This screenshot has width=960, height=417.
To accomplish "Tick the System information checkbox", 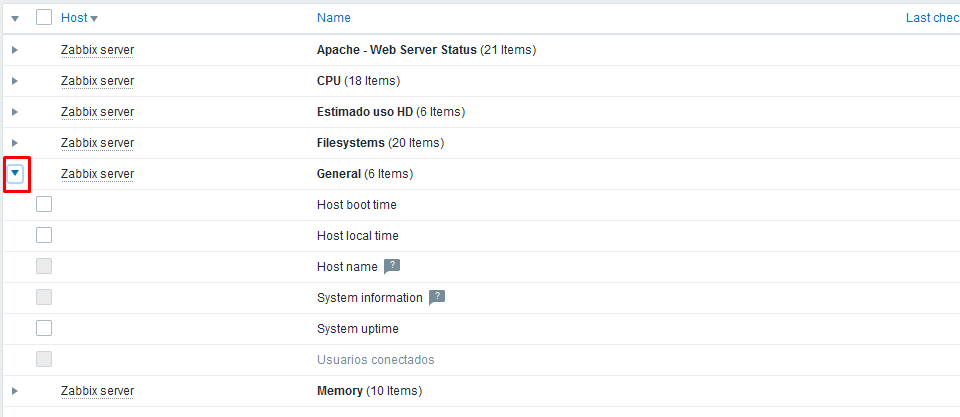I will 44,298.
